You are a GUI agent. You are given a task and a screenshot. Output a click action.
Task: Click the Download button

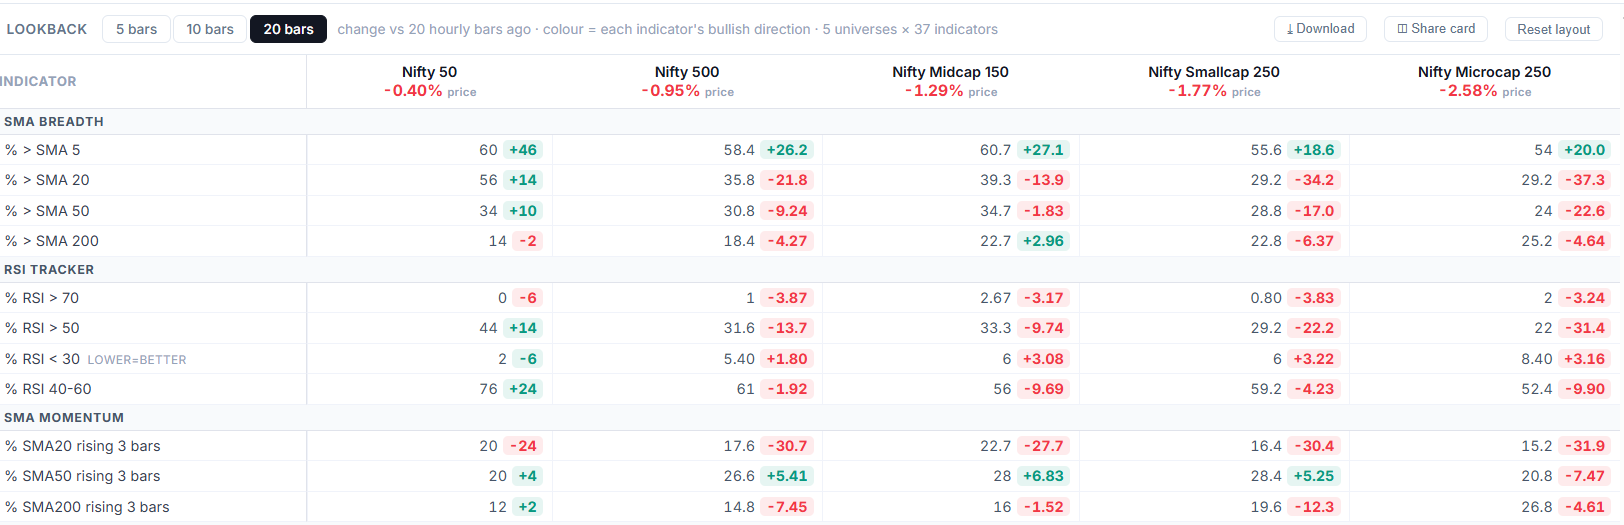pyautogui.click(x=1320, y=29)
